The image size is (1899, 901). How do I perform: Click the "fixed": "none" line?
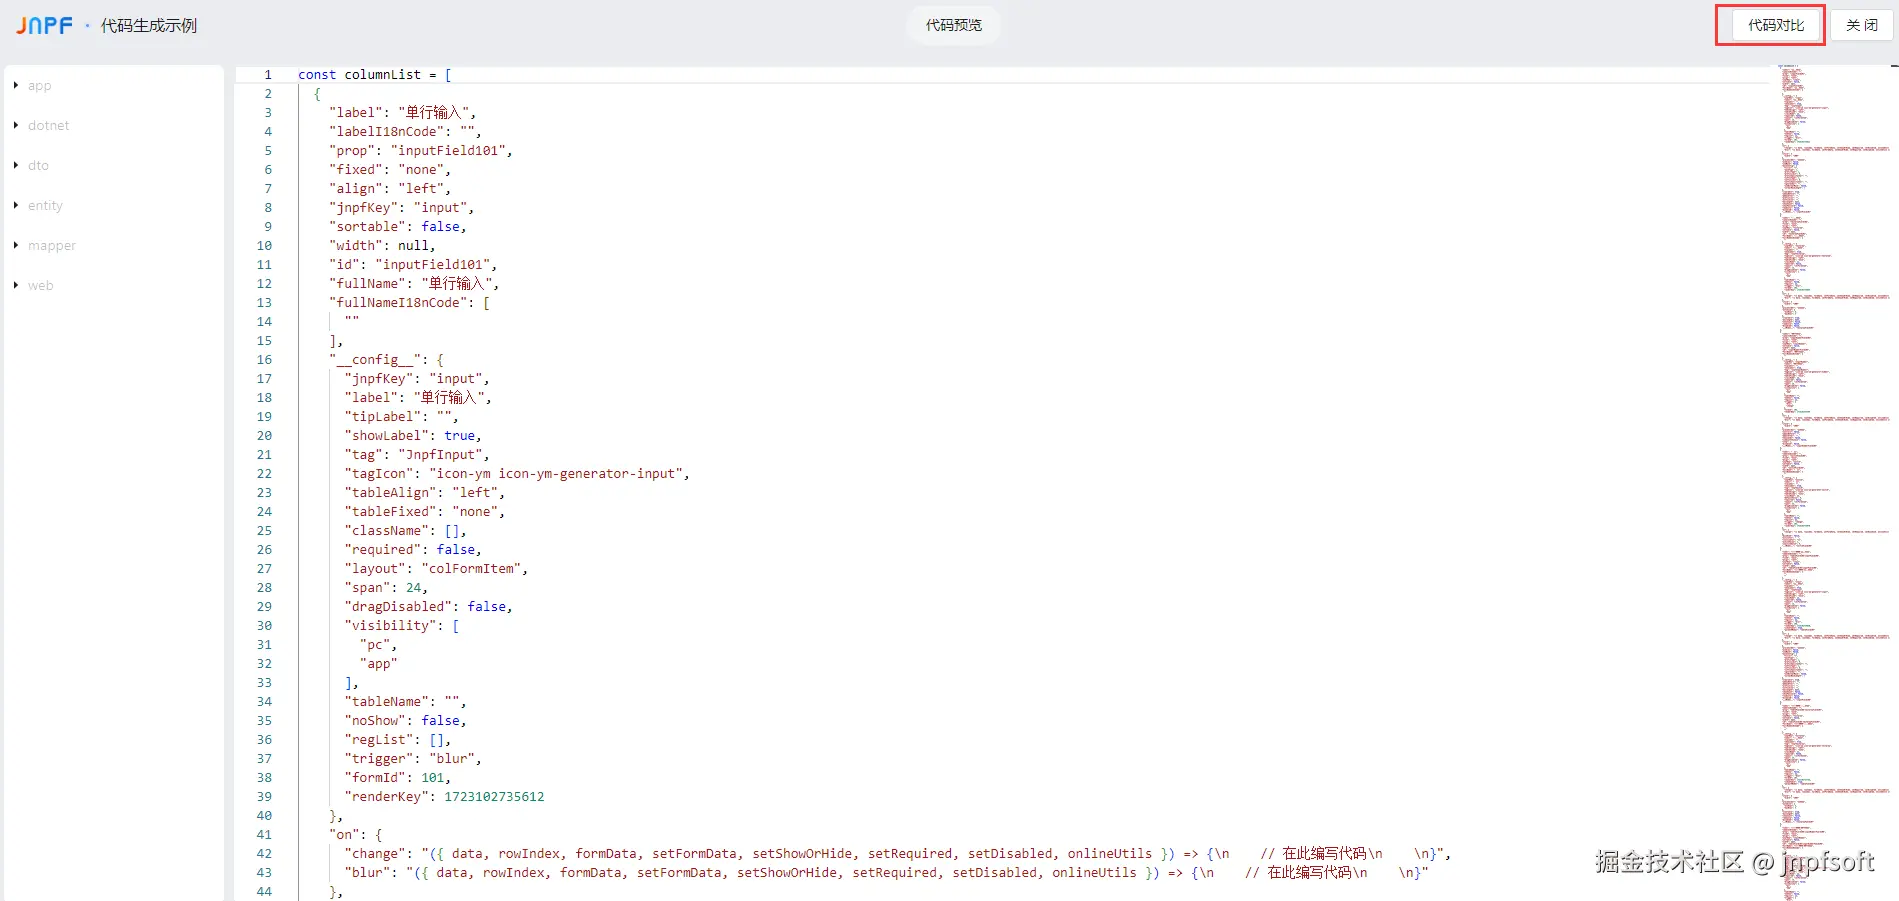(x=390, y=170)
